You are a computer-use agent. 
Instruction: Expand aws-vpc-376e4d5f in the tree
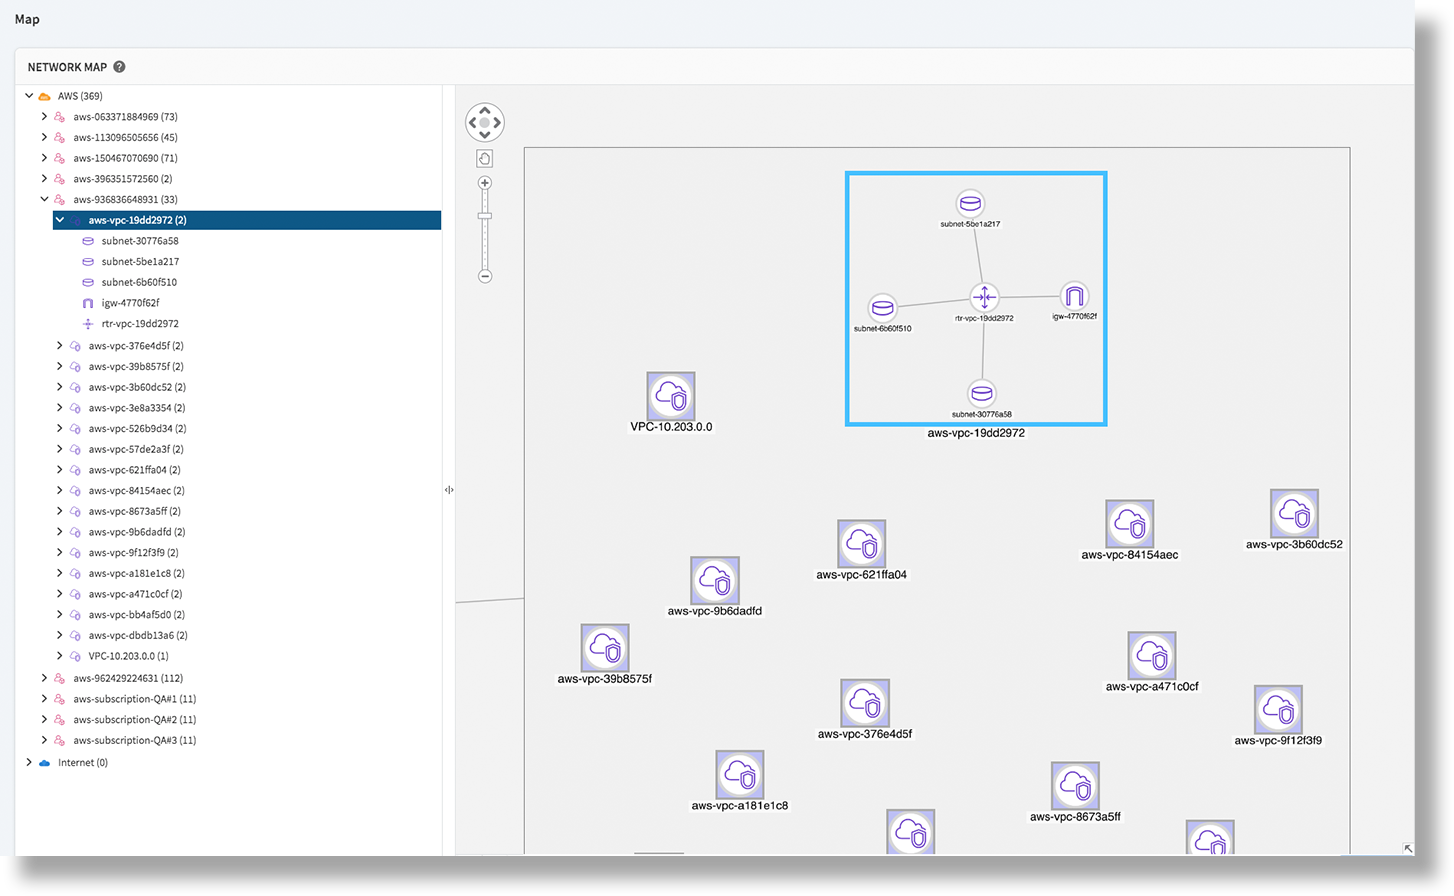tap(60, 346)
